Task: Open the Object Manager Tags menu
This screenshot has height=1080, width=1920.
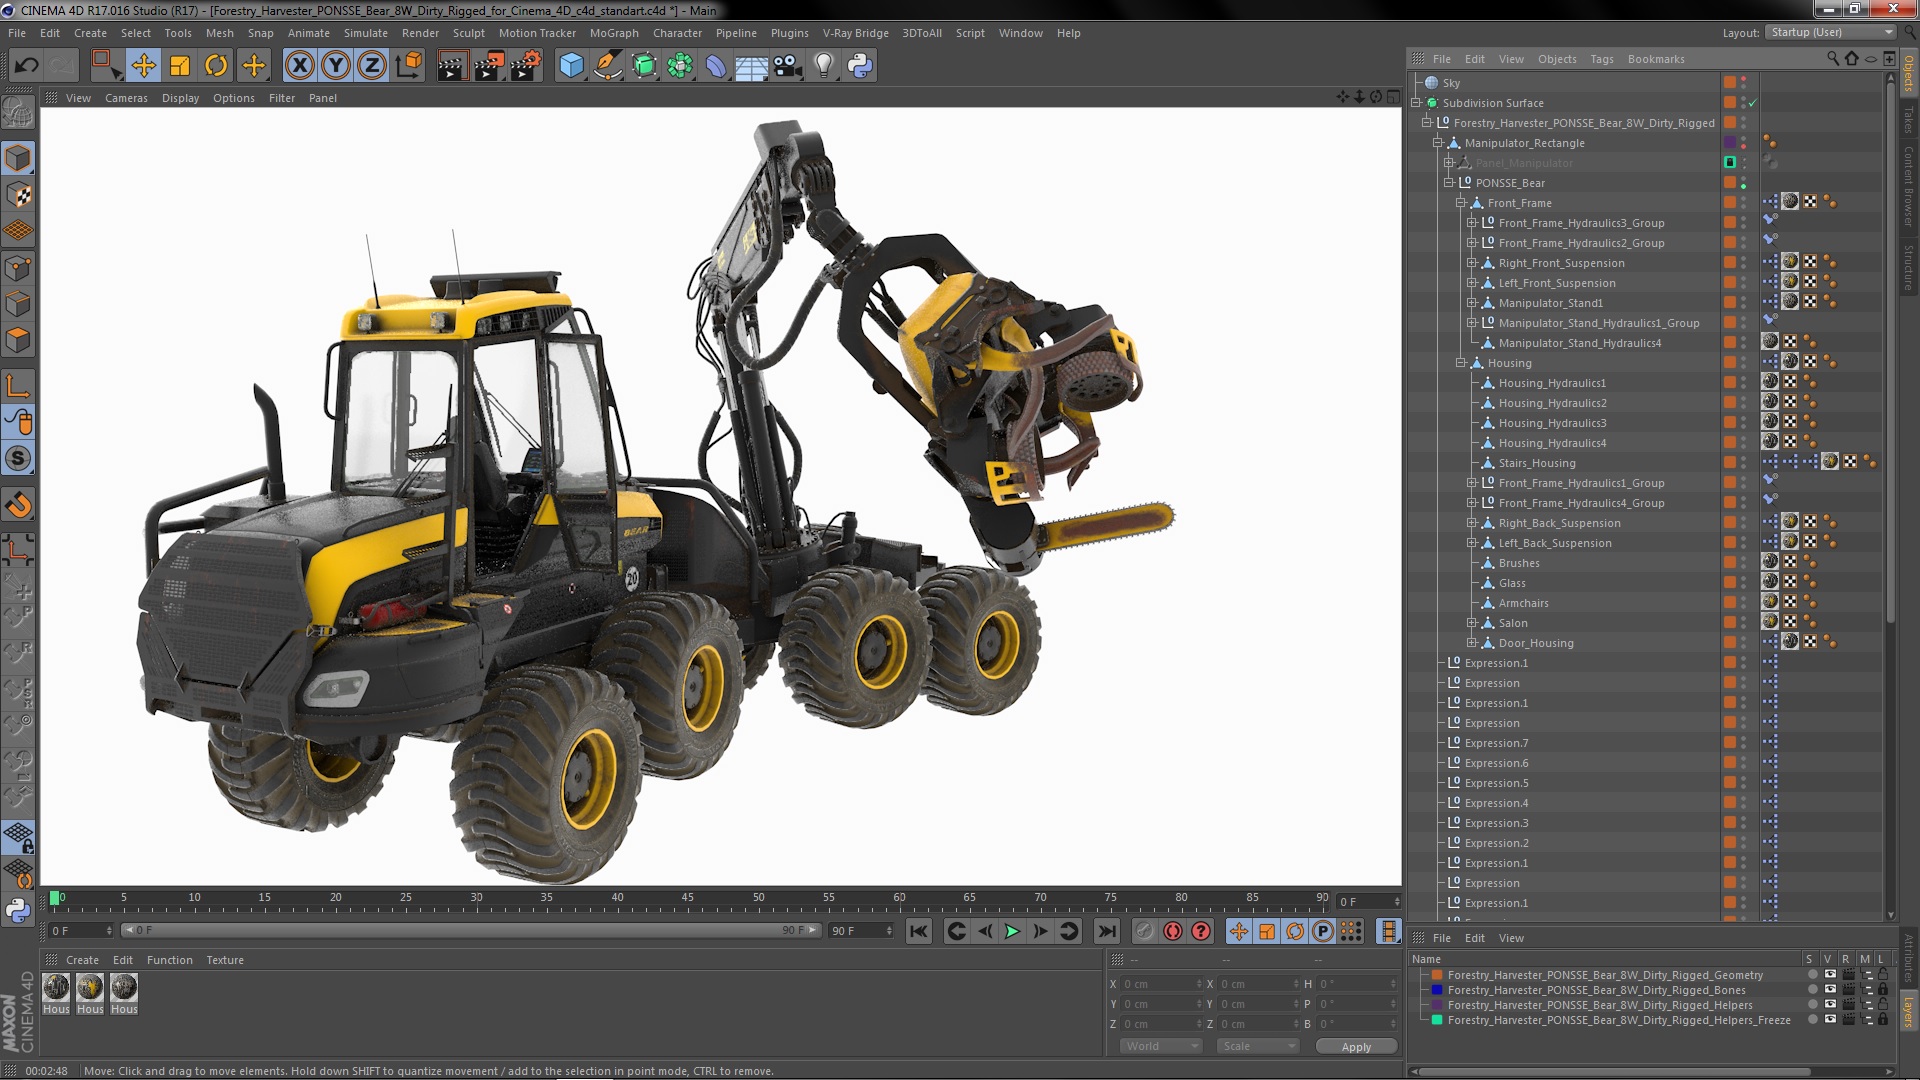Action: click(1602, 59)
